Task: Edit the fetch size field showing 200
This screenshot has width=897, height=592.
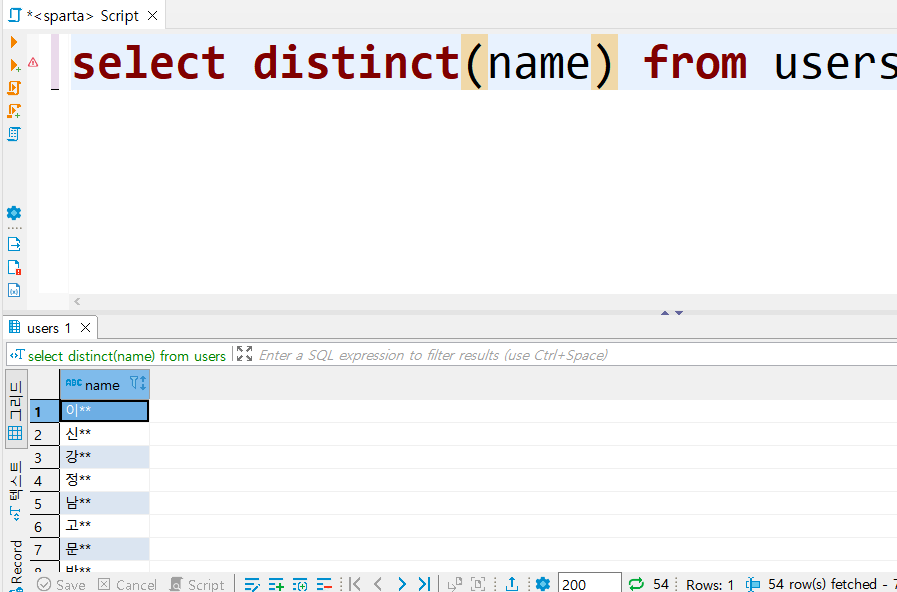Action: (x=589, y=584)
